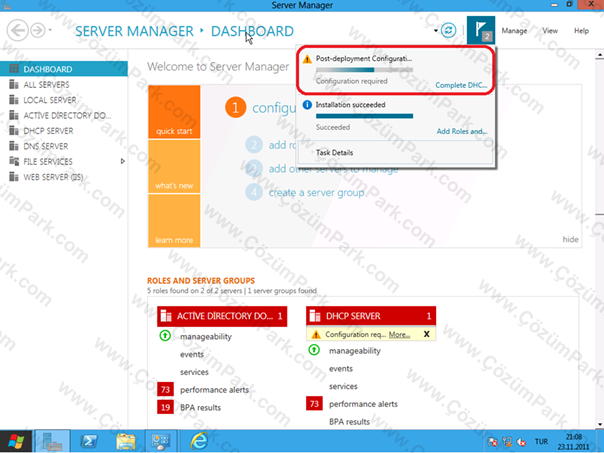
Task: Click the step 1 configure link
Action: [x=274, y=108]
